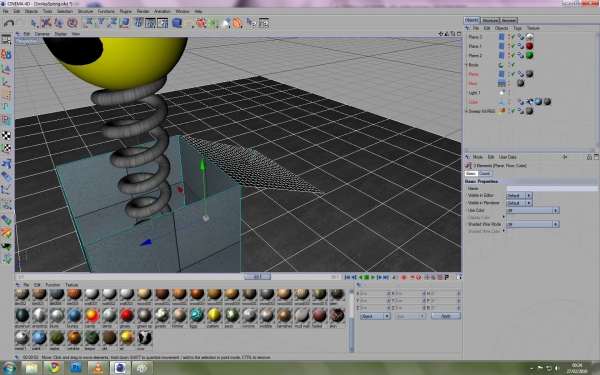Click the material manager scrollbar down arrow

pyautogui.click(x=351, y=349)
